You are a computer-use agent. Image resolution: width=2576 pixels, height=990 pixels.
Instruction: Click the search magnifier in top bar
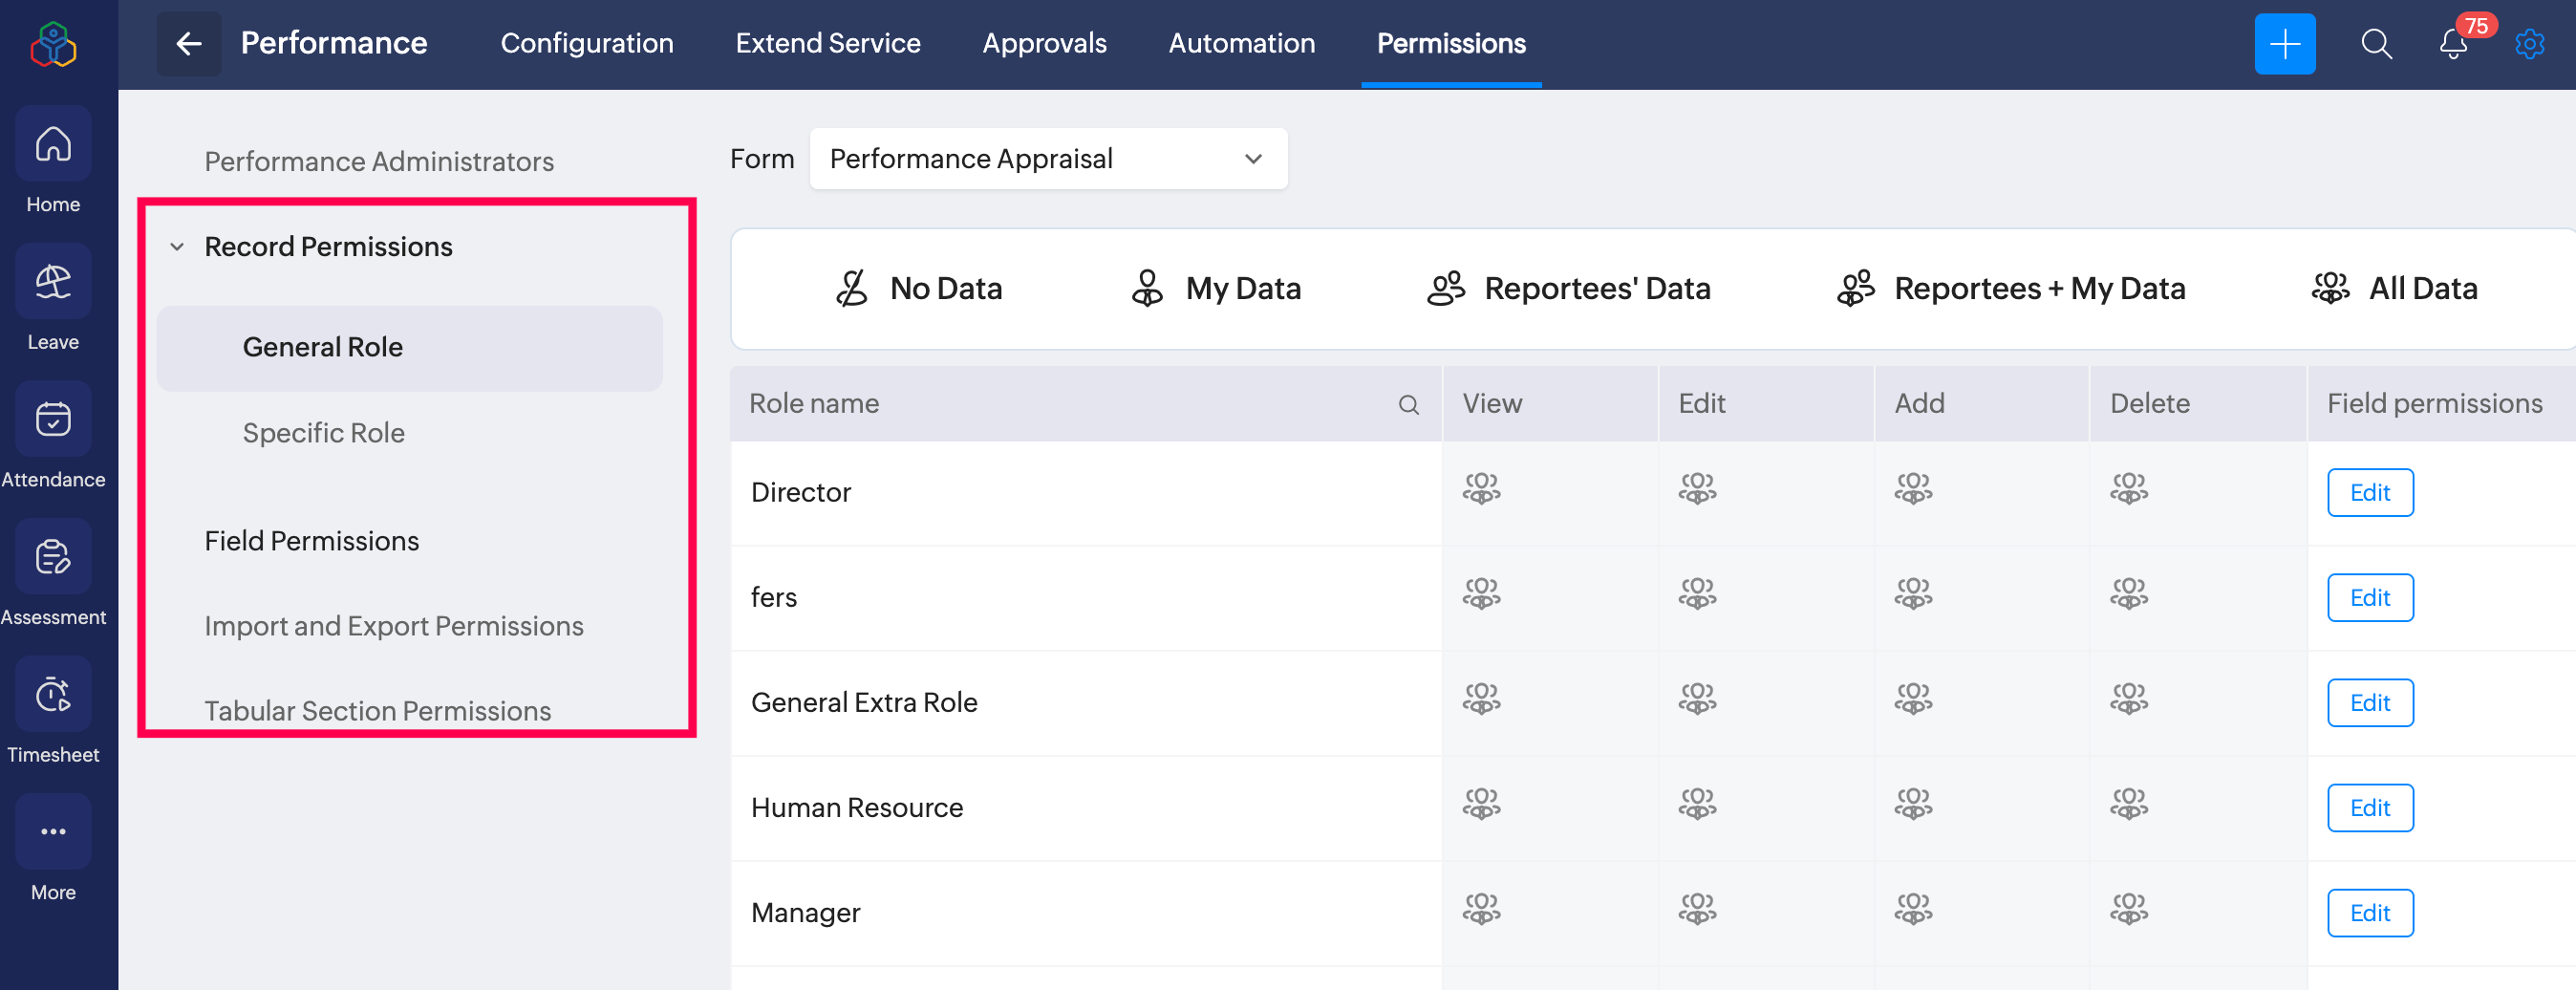coord(2376,44)
